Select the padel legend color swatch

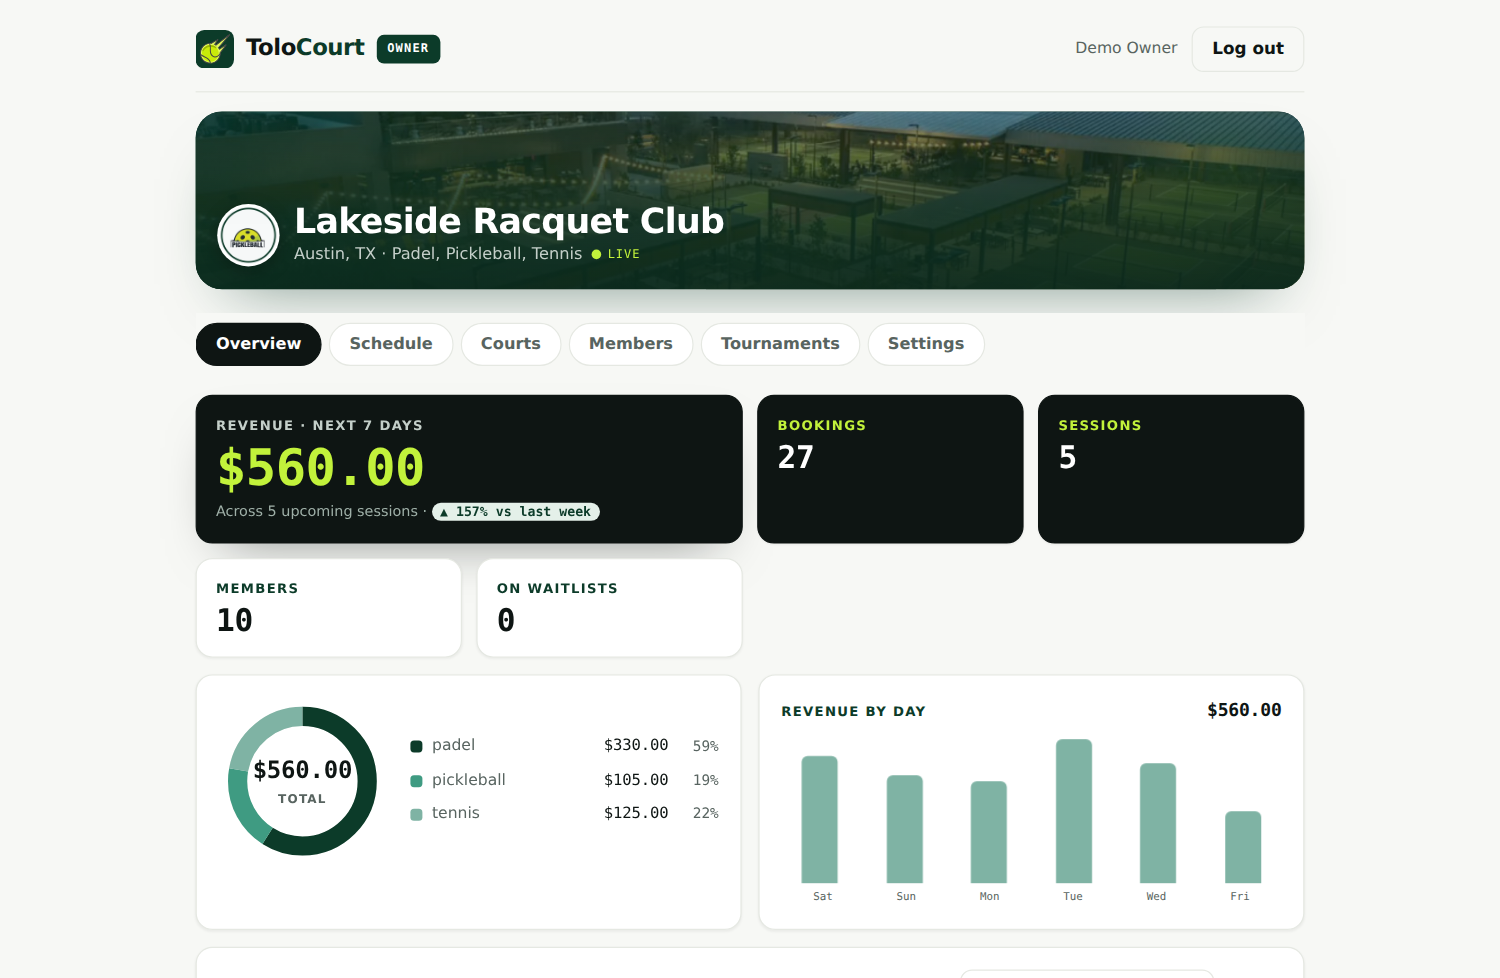click(416, 746)
